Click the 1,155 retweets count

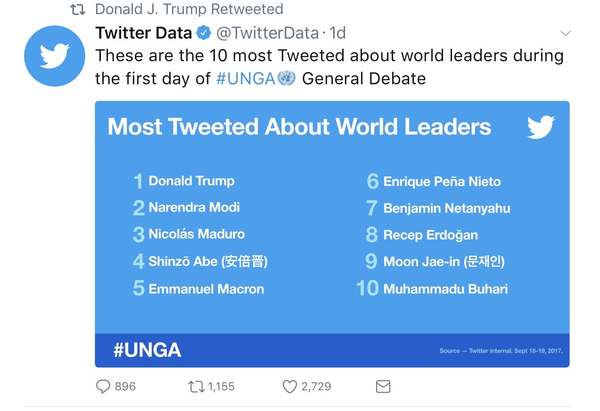click(x=222, y=386)
